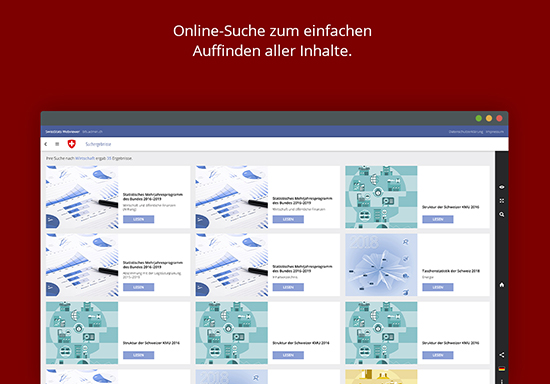The image size is (550, 384).
Task: Click the Wirtschaft search term link
Action: pyautogui.click(x=85, y=159)
